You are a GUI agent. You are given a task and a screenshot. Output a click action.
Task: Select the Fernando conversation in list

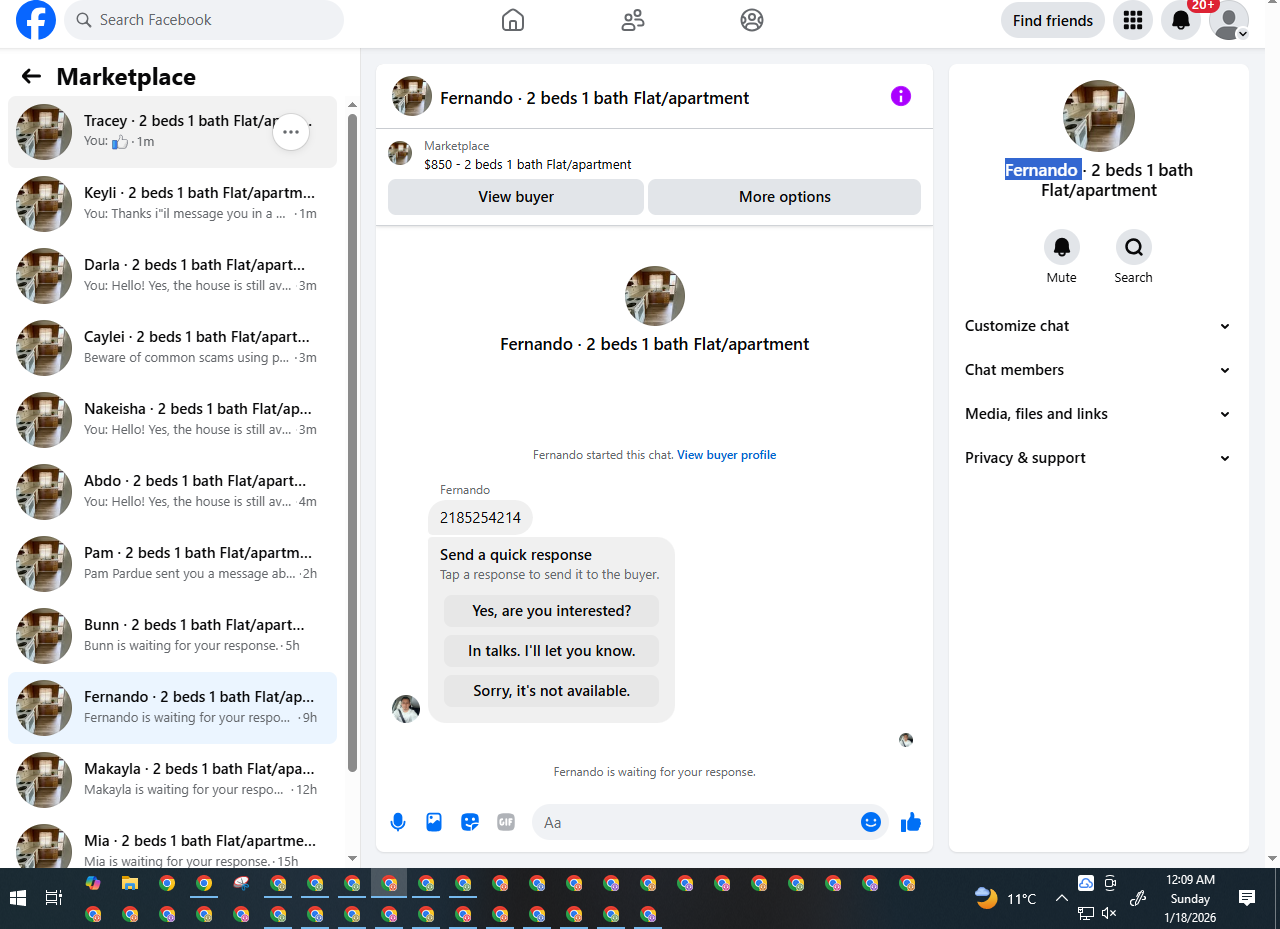(x=172, y=708)
